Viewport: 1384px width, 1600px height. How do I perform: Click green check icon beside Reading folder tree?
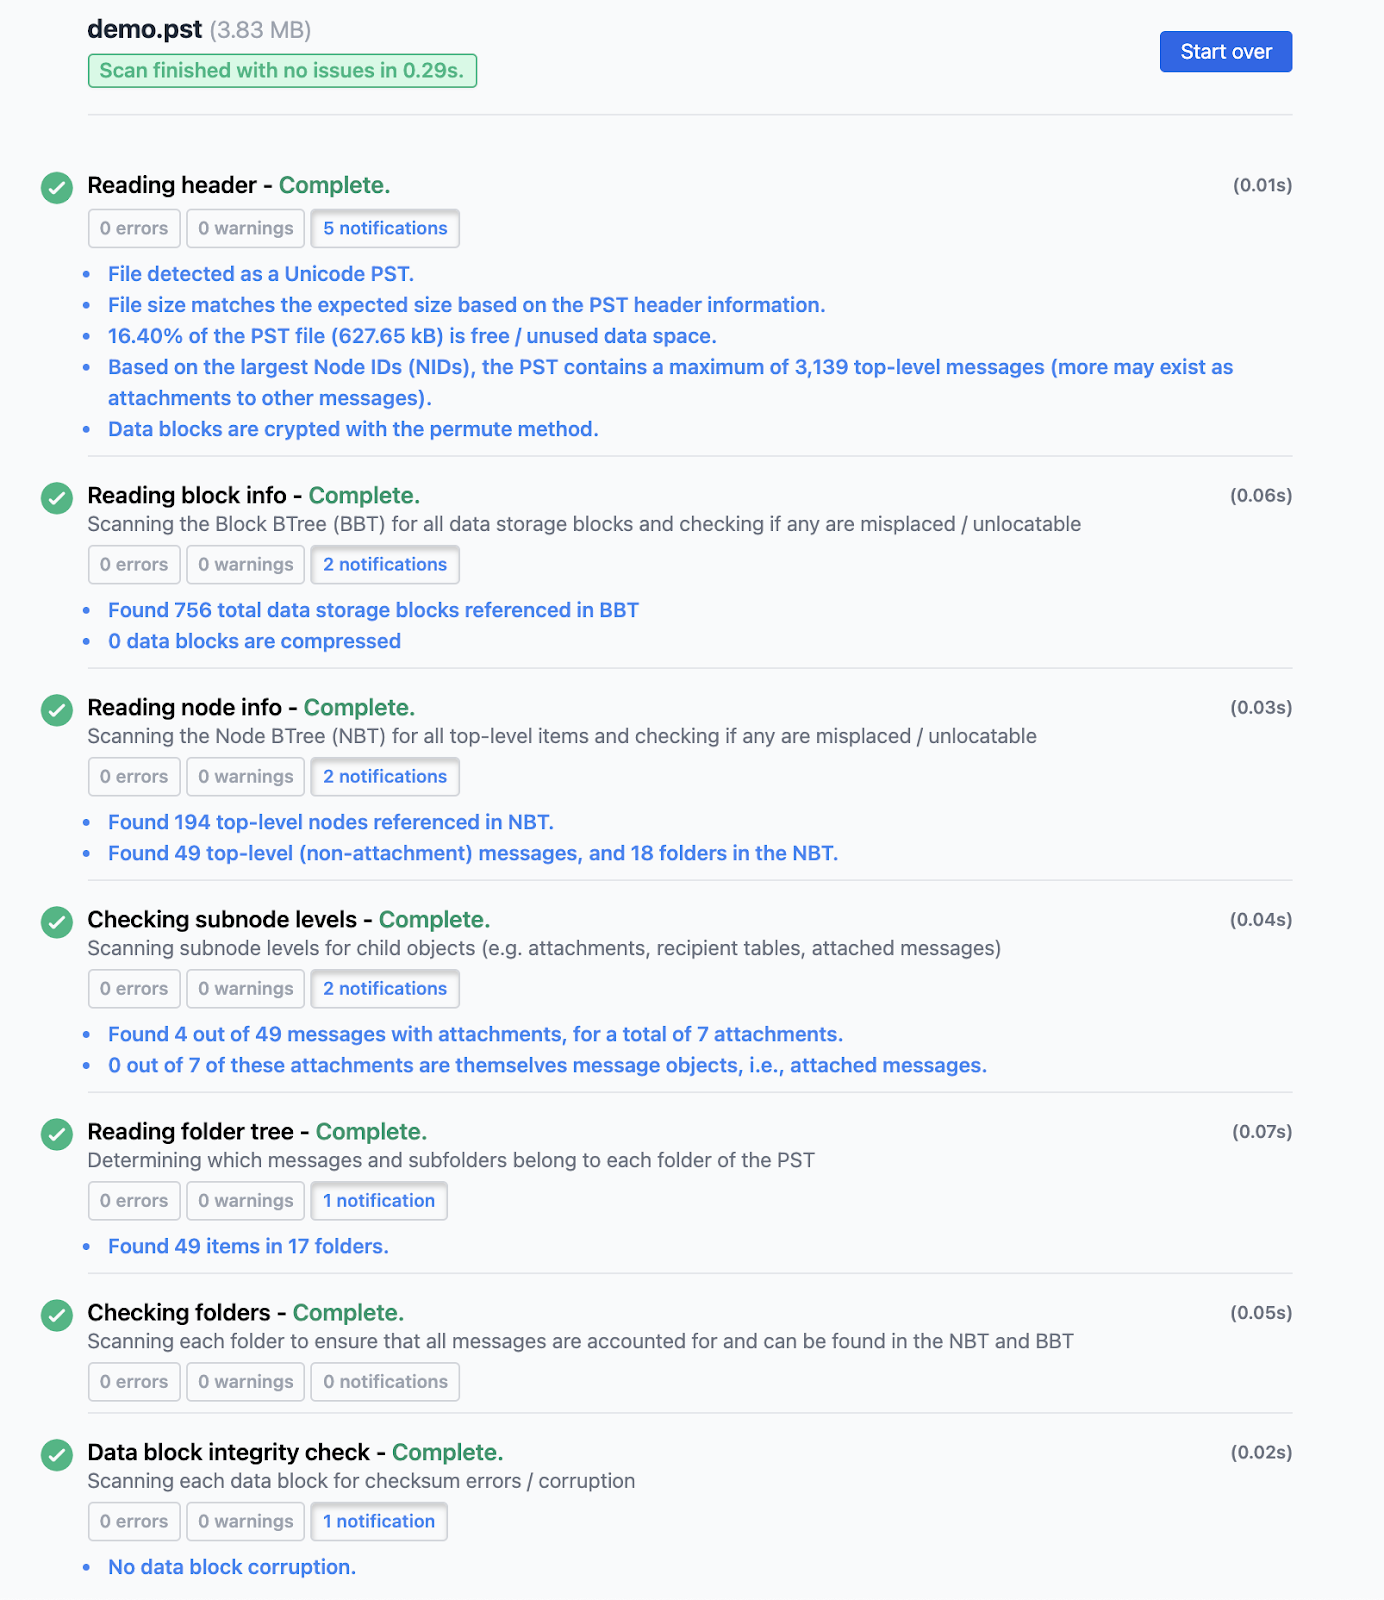[x=57, y=1133]
